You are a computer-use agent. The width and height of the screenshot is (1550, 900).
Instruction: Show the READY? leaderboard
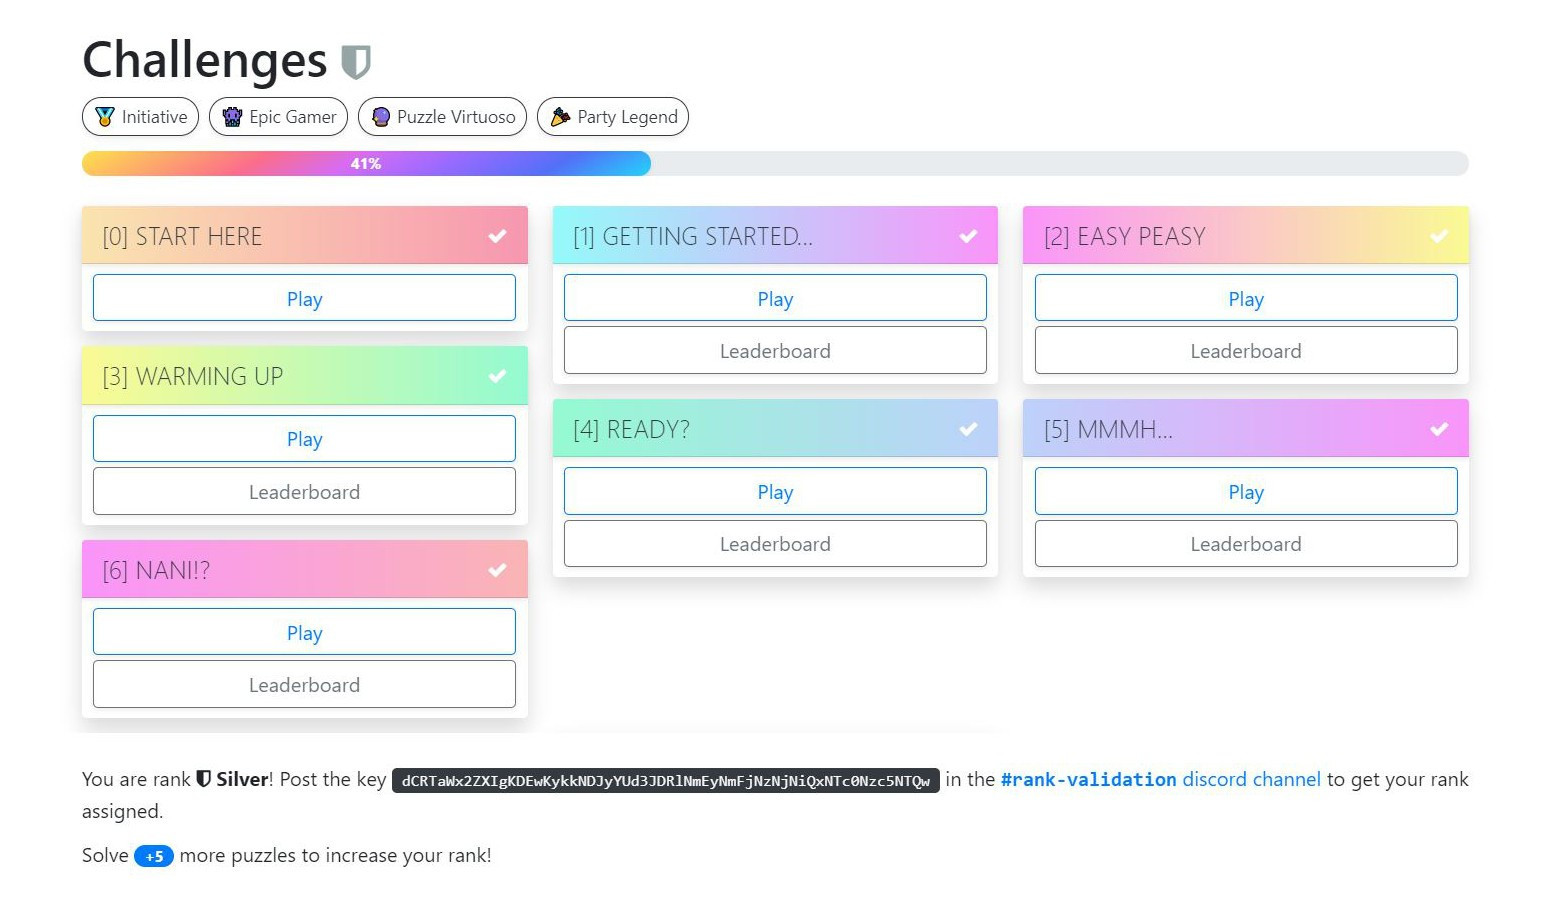pyautogui.click(x=775, y=544)
